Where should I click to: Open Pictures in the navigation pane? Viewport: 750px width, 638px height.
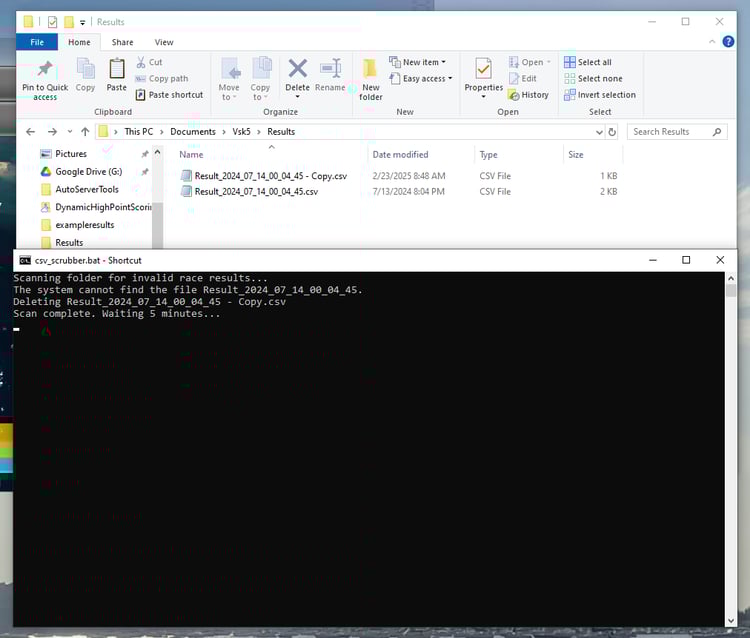[x=71, y=154]
